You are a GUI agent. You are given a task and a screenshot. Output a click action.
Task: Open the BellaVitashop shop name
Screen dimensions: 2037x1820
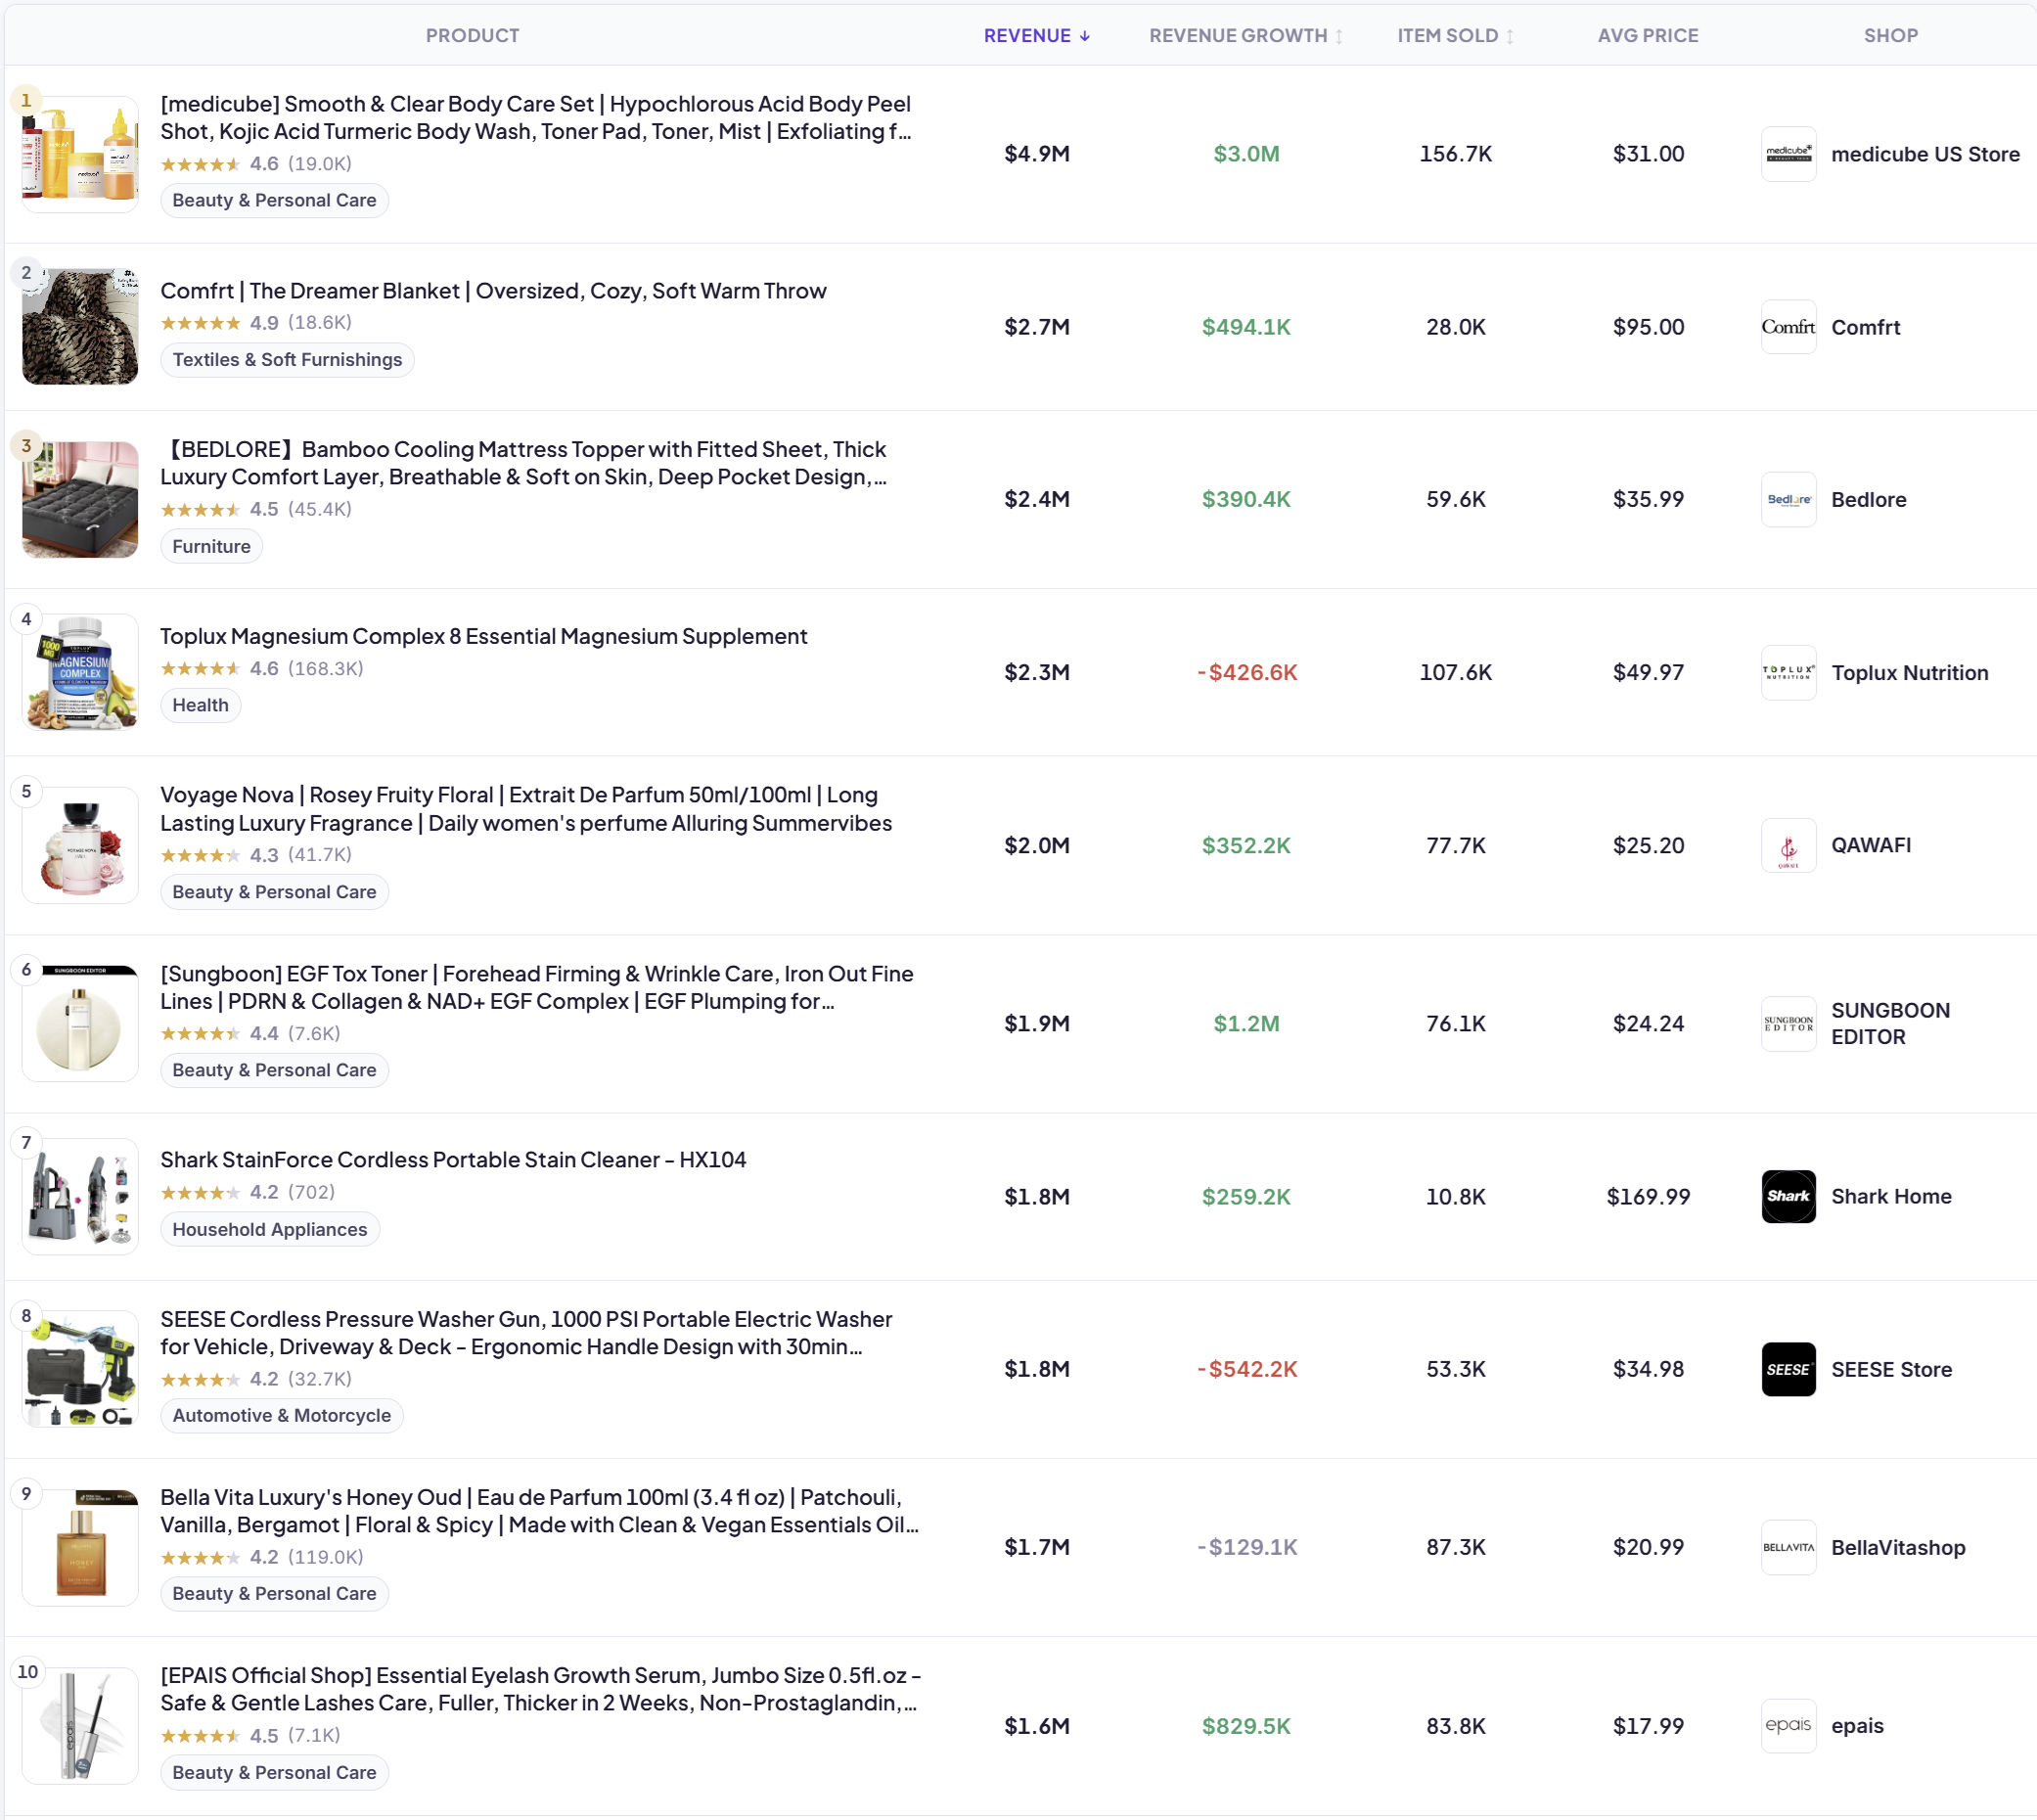(1898, 1547)
